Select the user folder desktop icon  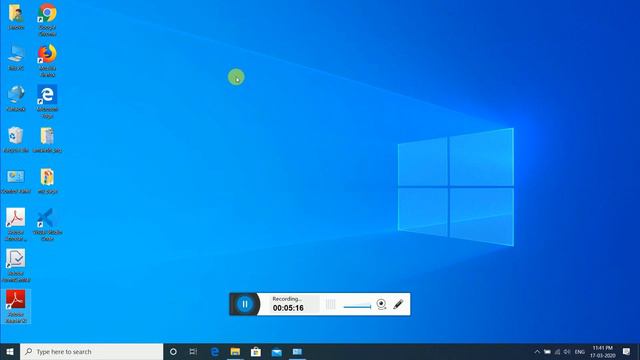pos(16,17)
